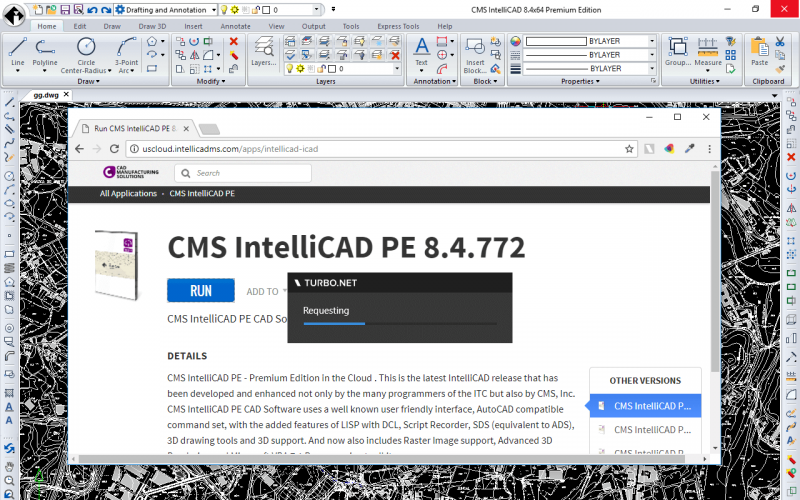Click the red X Delete icon in Modify panel

point(234,41)
